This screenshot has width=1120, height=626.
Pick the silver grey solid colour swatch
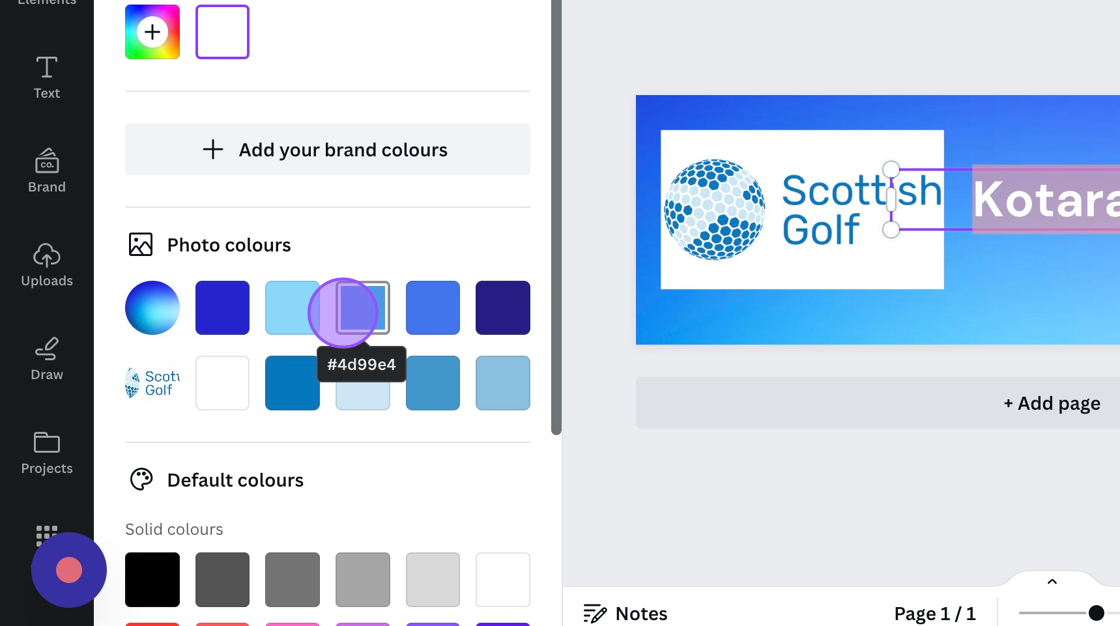pos(363,580)
